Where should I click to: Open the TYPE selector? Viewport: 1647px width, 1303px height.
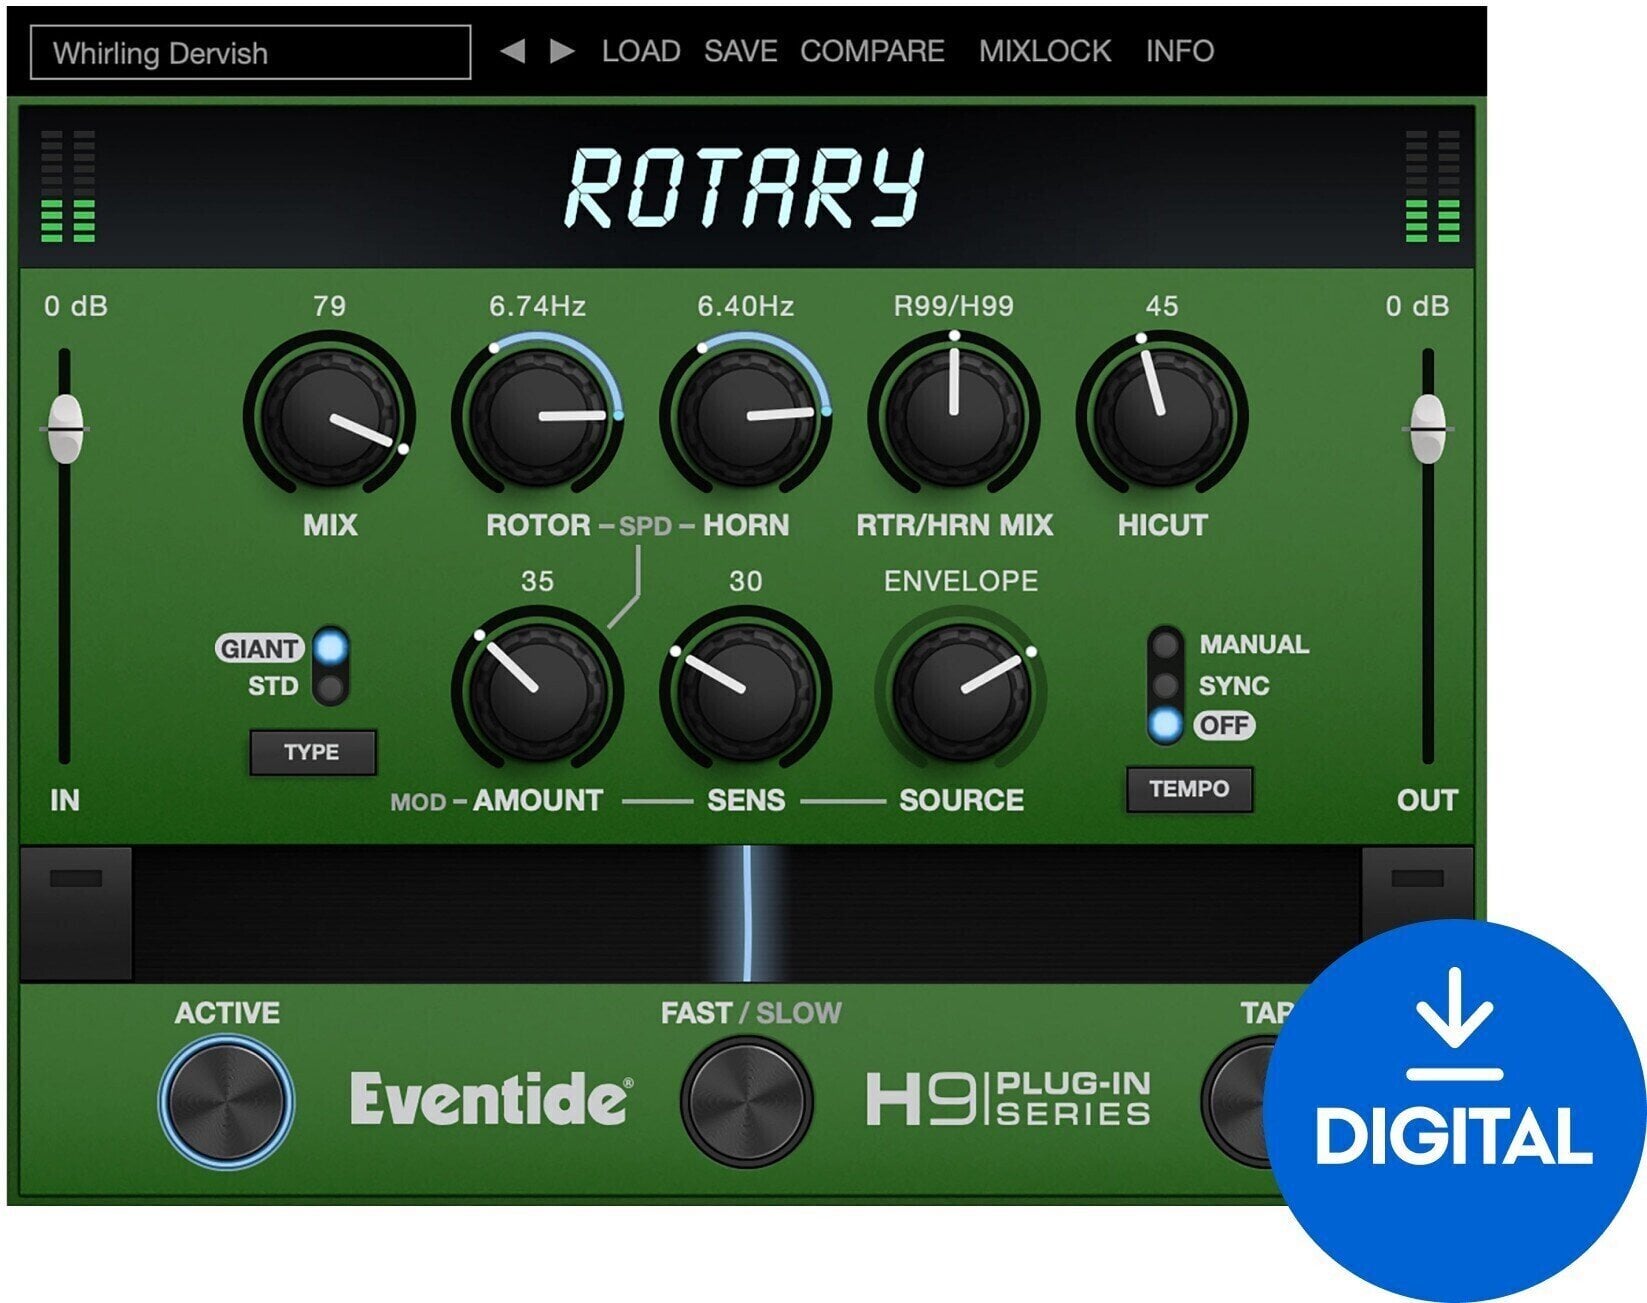point(314,753)
